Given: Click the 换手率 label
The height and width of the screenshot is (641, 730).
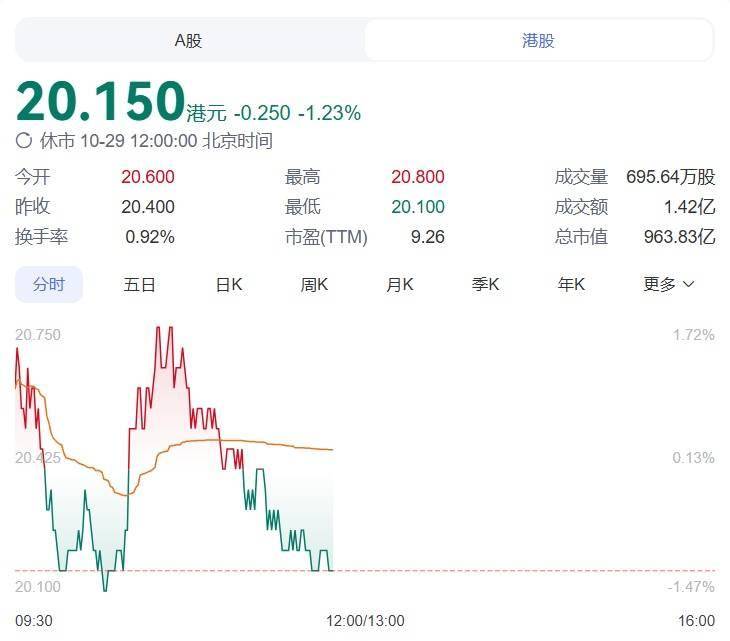Looking at the screenshot, I should 42,237.
